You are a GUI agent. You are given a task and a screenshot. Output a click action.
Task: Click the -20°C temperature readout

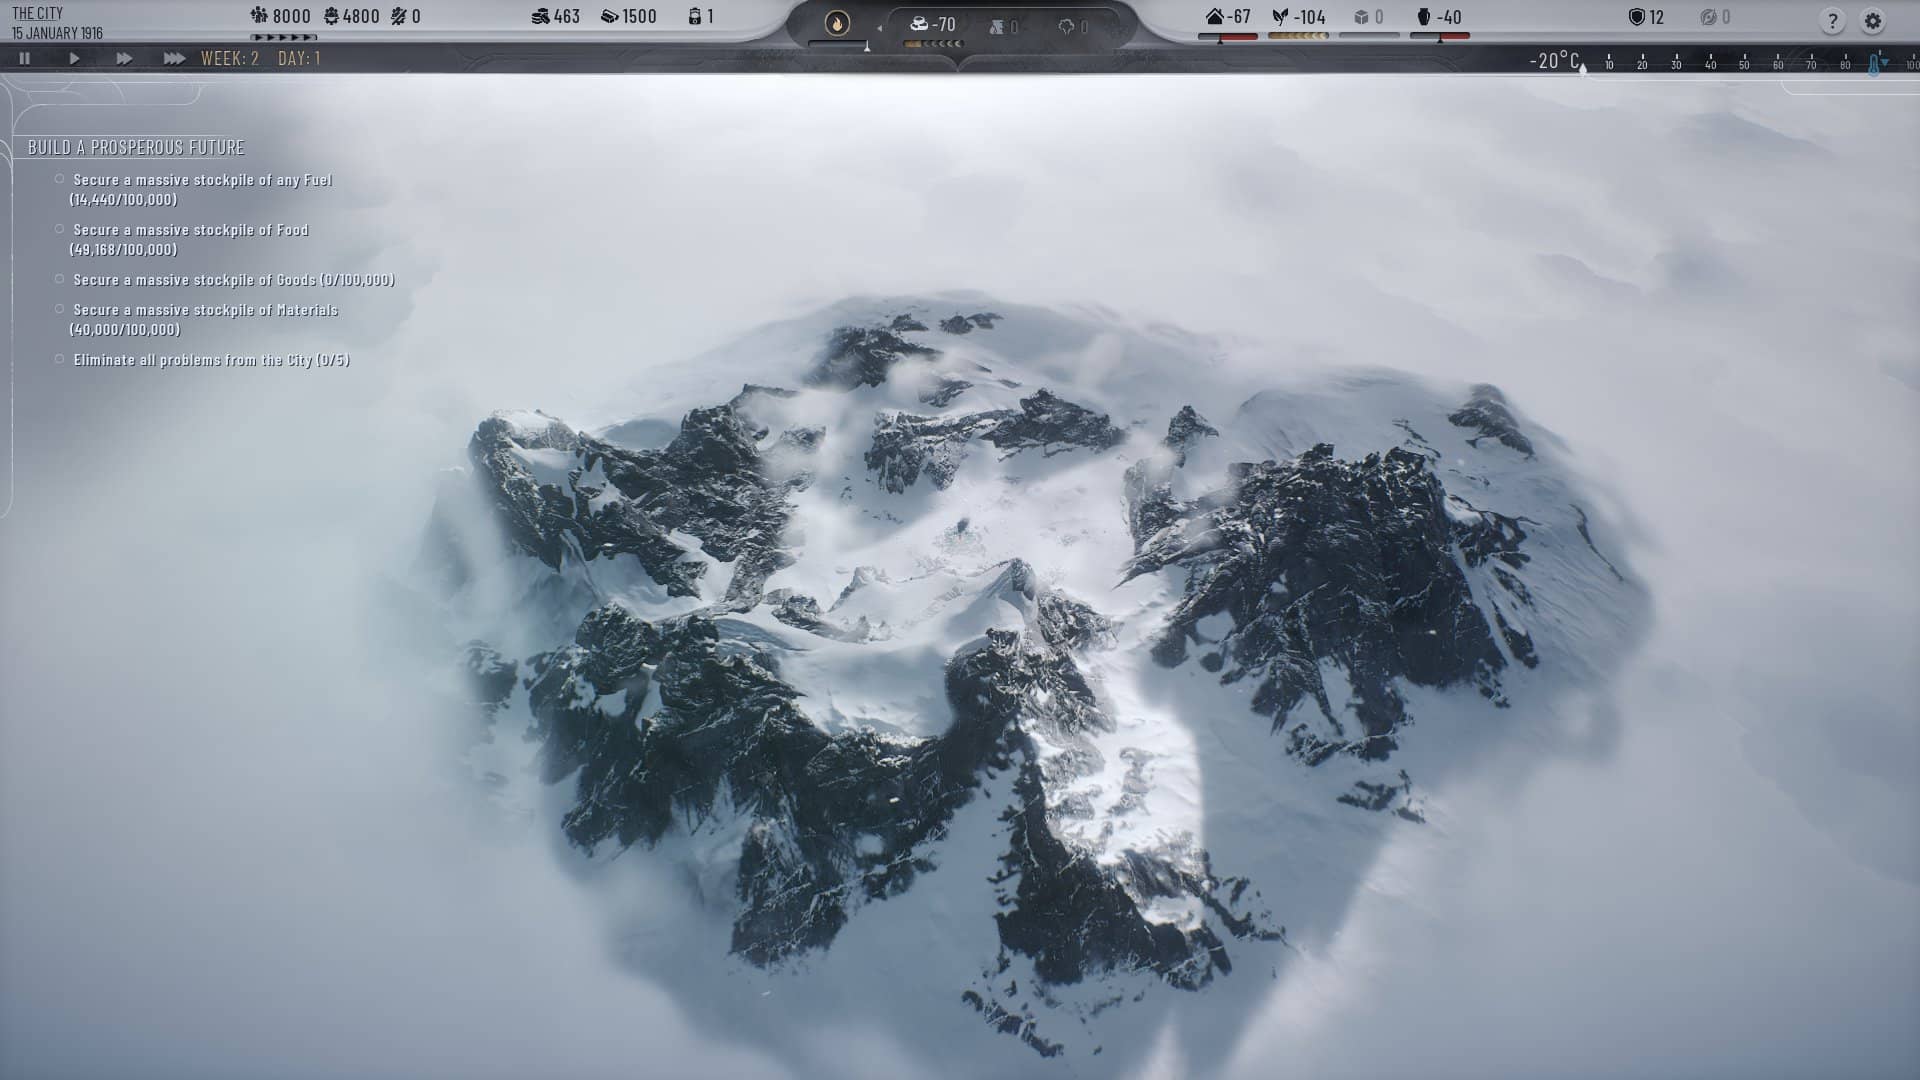(x=1554, y=60)
